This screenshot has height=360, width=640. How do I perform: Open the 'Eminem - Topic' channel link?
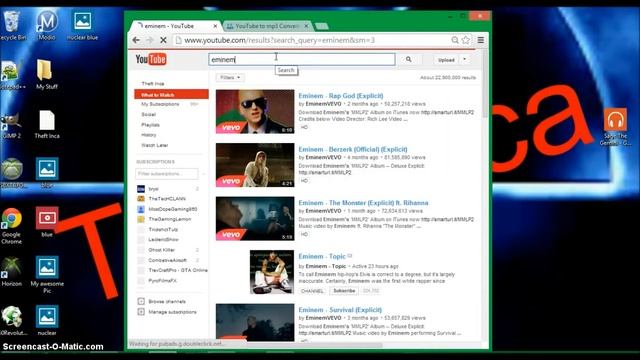tap(322, 256)
